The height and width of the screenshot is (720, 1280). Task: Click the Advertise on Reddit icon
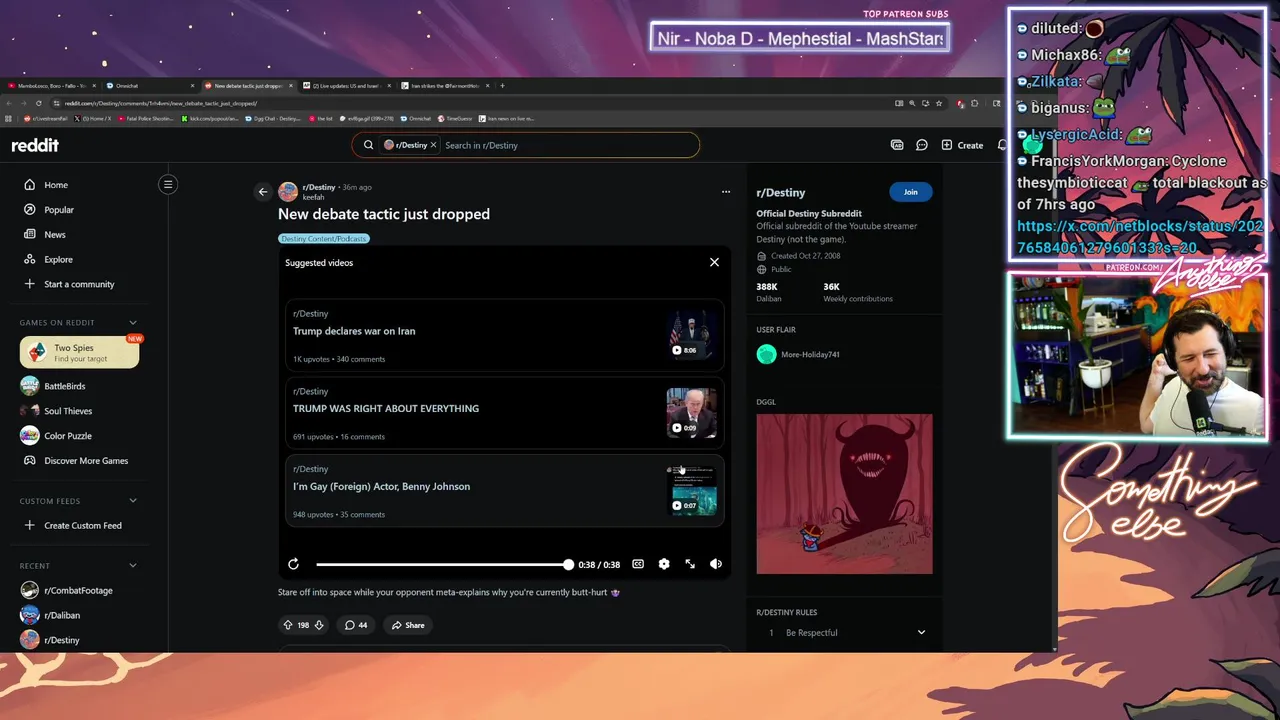coord(897,145)
